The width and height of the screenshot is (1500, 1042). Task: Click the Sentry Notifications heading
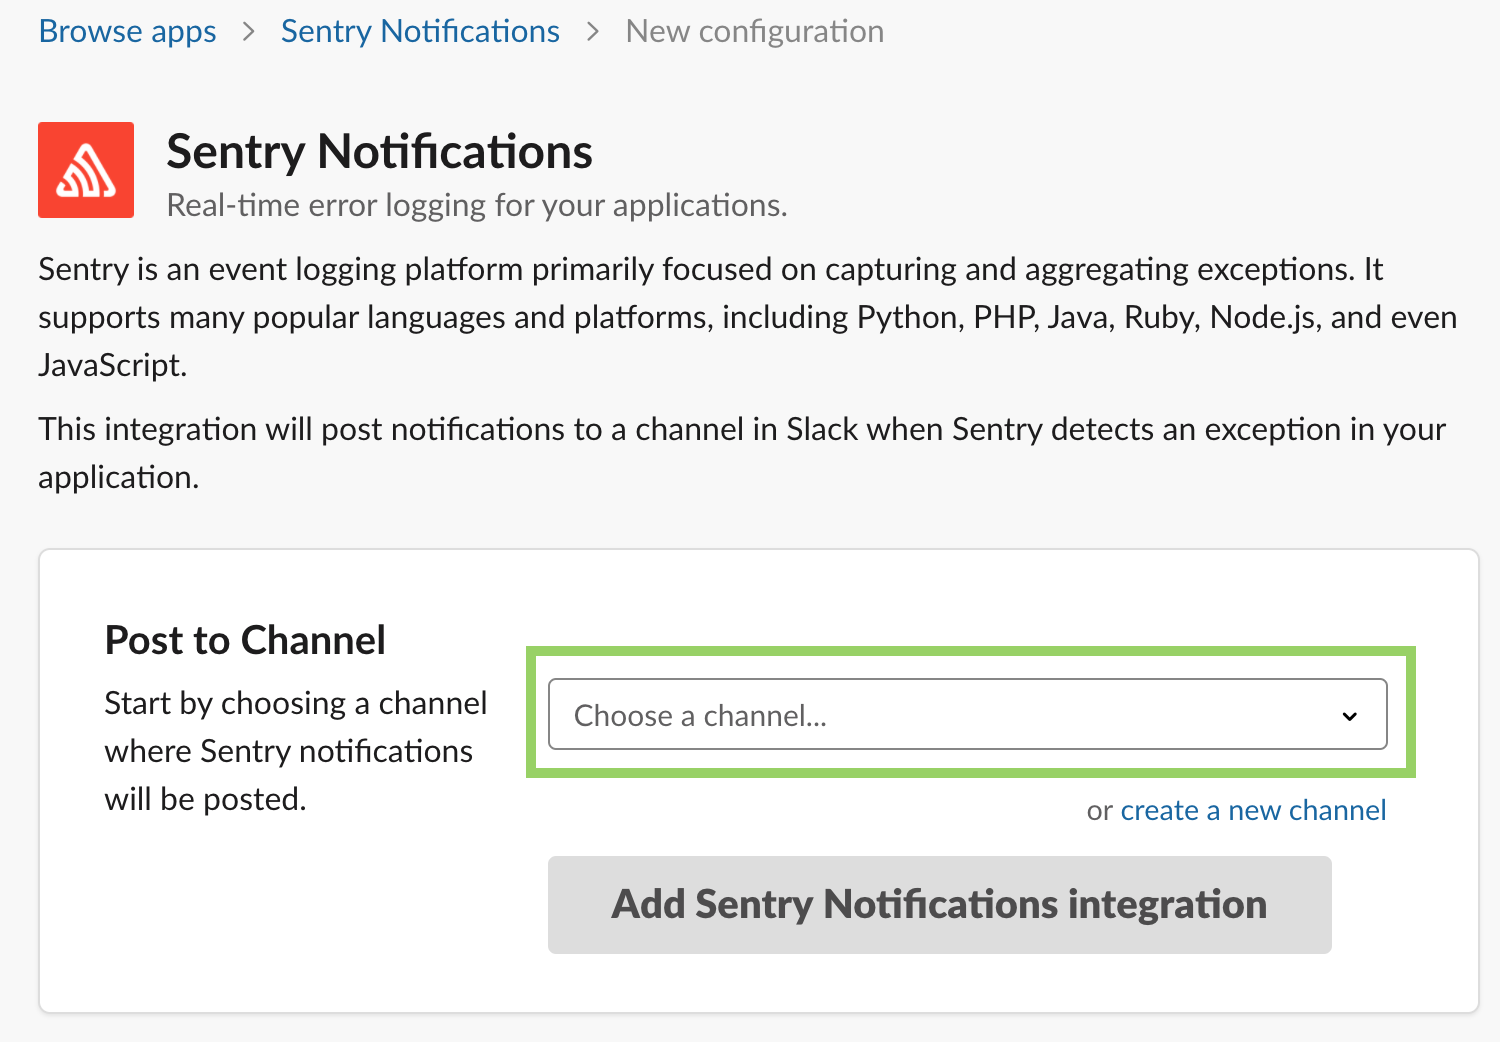(x=379, y=152)
